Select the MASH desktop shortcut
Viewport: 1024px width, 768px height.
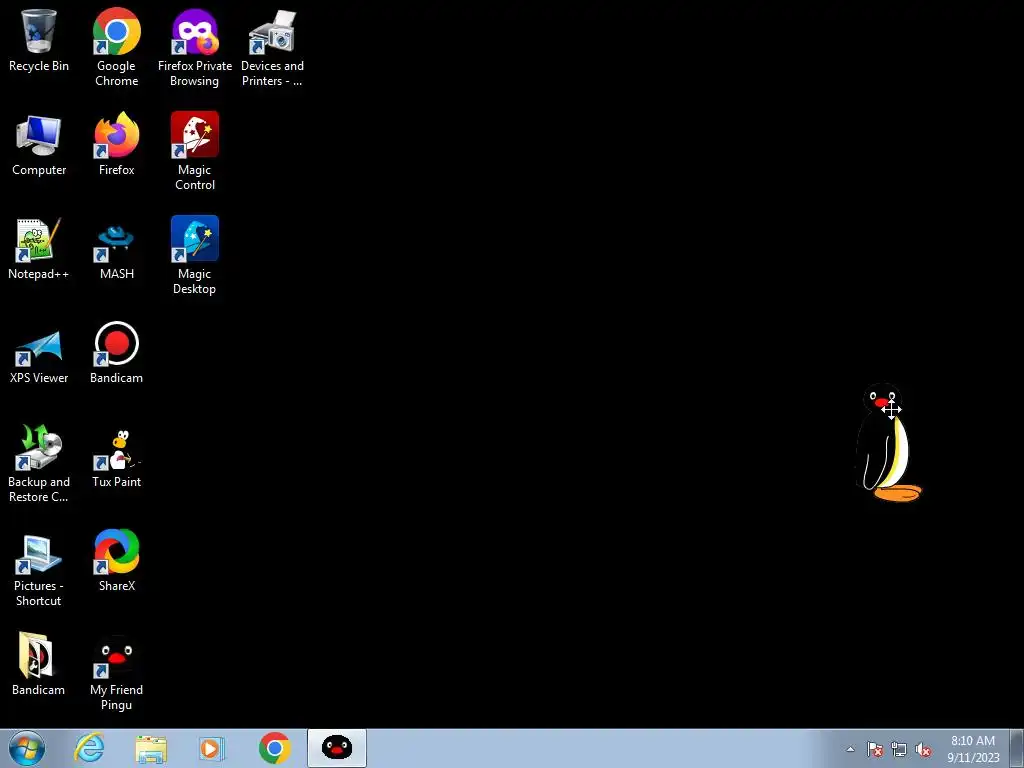click(x=116, y=252)
